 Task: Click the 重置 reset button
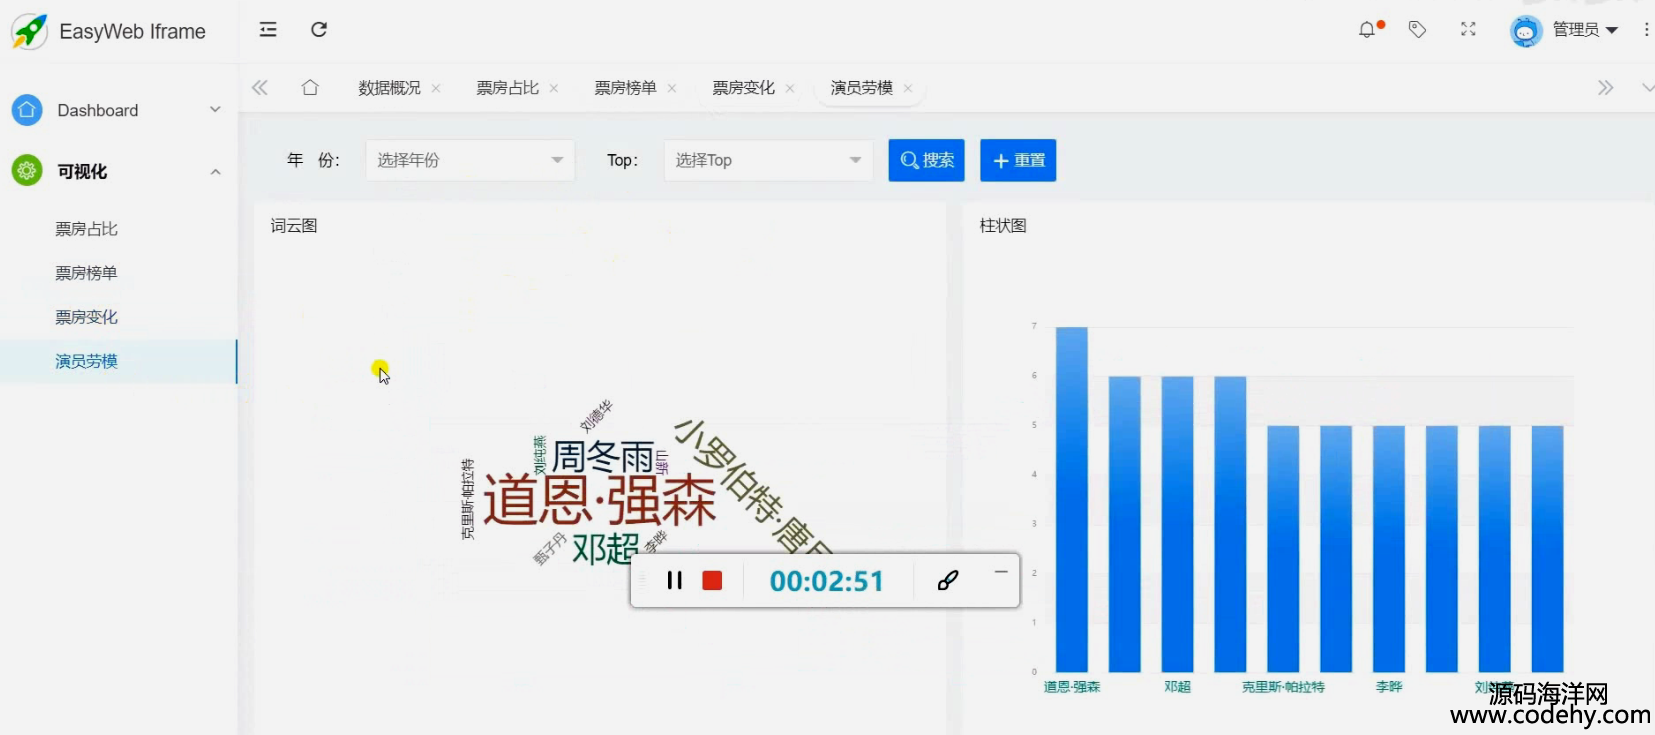1018,160
